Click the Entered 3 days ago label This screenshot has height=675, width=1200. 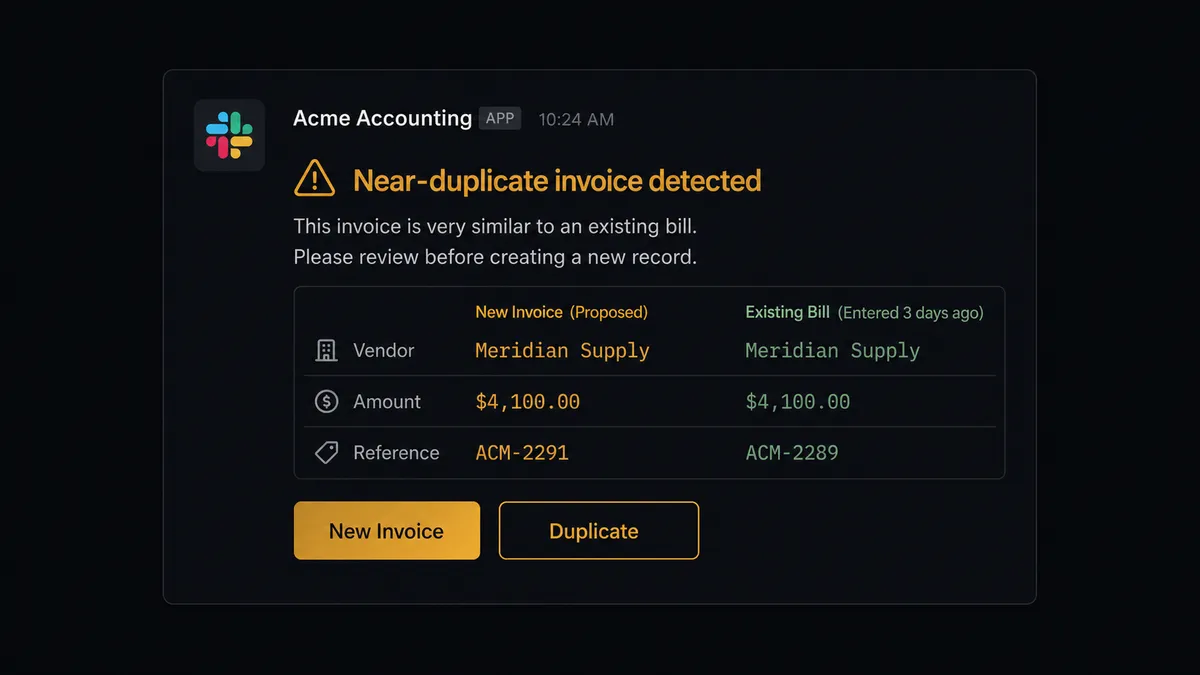pyautogui.click(x=911, y=312)
